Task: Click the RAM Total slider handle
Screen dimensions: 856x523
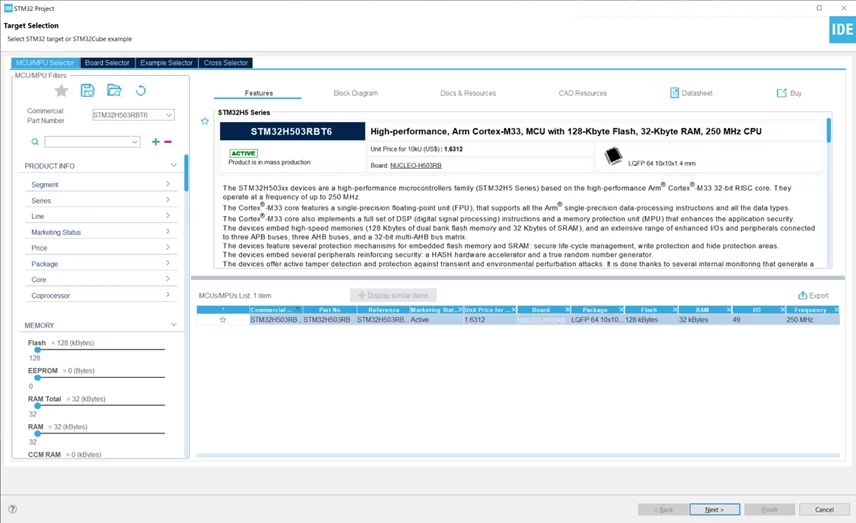Action: (38, 406)
